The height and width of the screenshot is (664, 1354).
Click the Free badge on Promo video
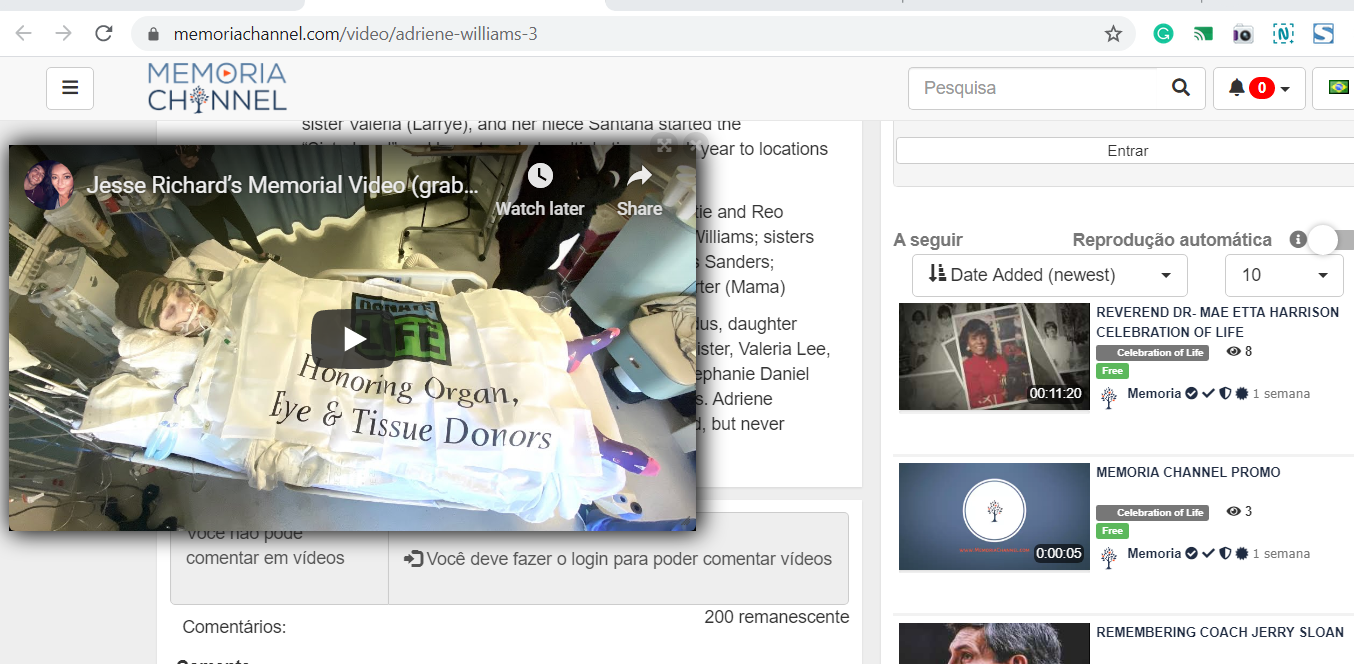coord(1111,531)
